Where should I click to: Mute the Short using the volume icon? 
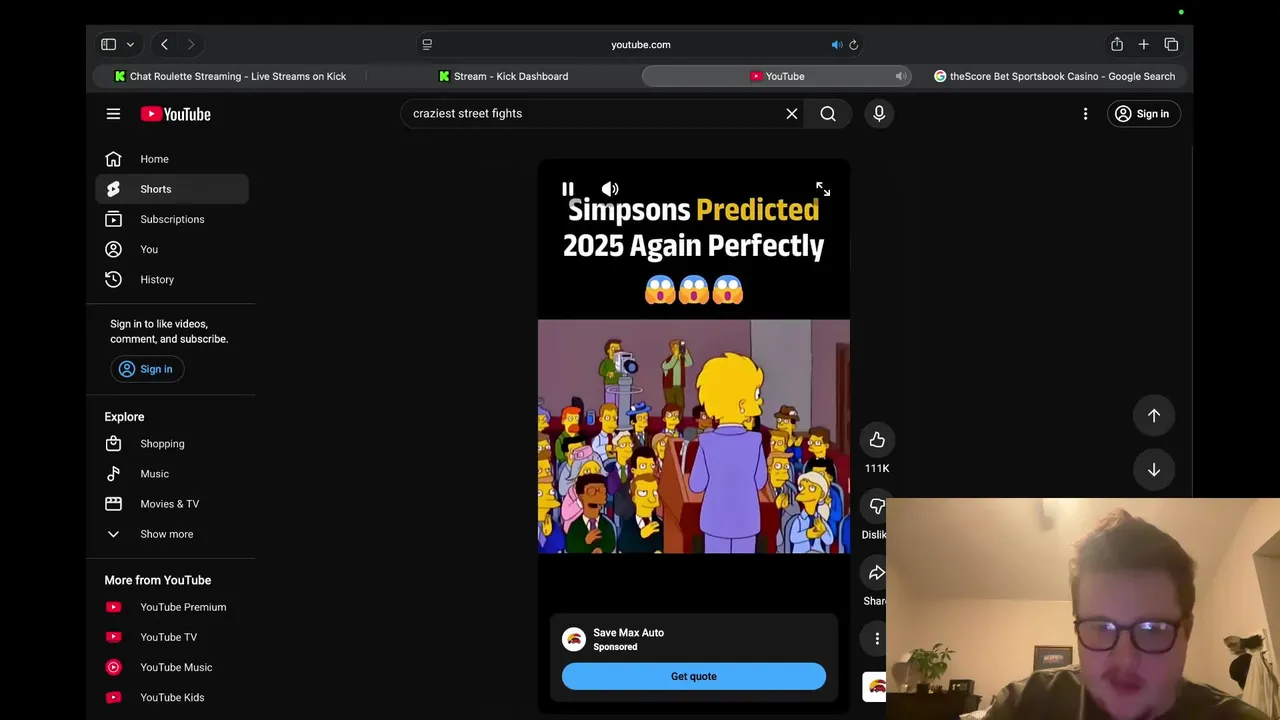(x=610, y=189)
